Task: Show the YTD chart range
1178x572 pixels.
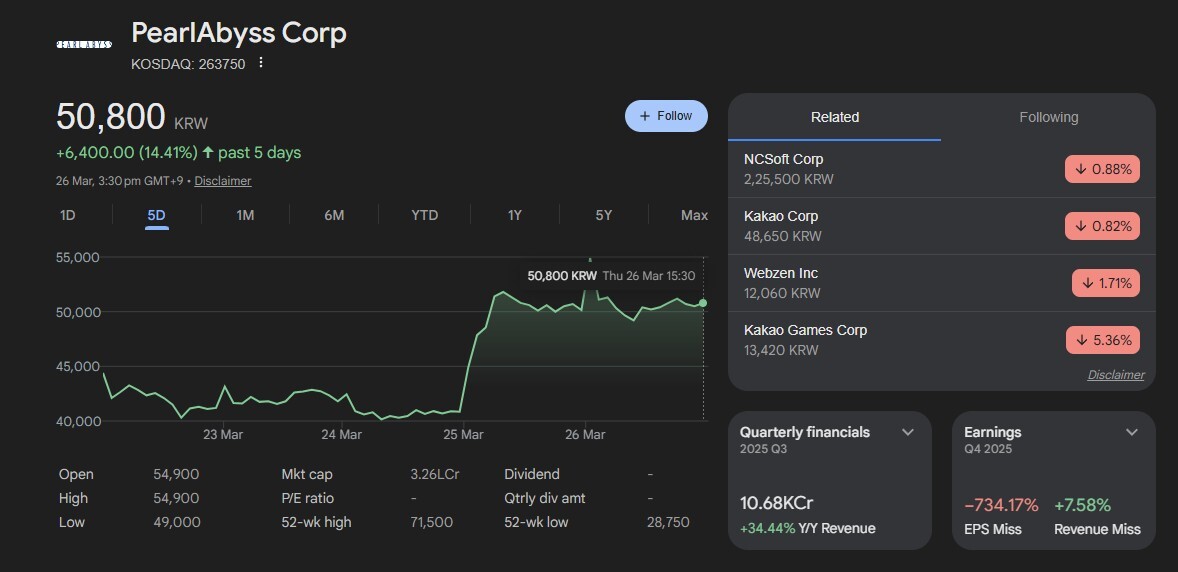Action: 425,215
